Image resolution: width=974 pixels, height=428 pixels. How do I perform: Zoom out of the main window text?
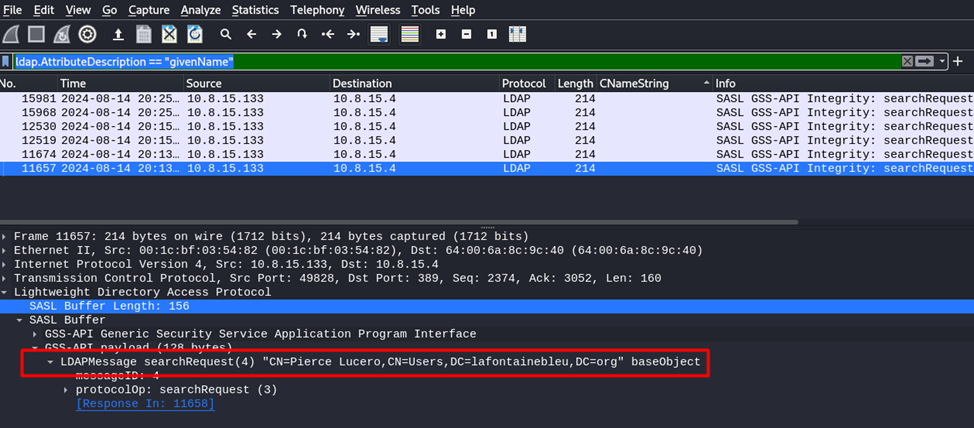tap(467, 35)
